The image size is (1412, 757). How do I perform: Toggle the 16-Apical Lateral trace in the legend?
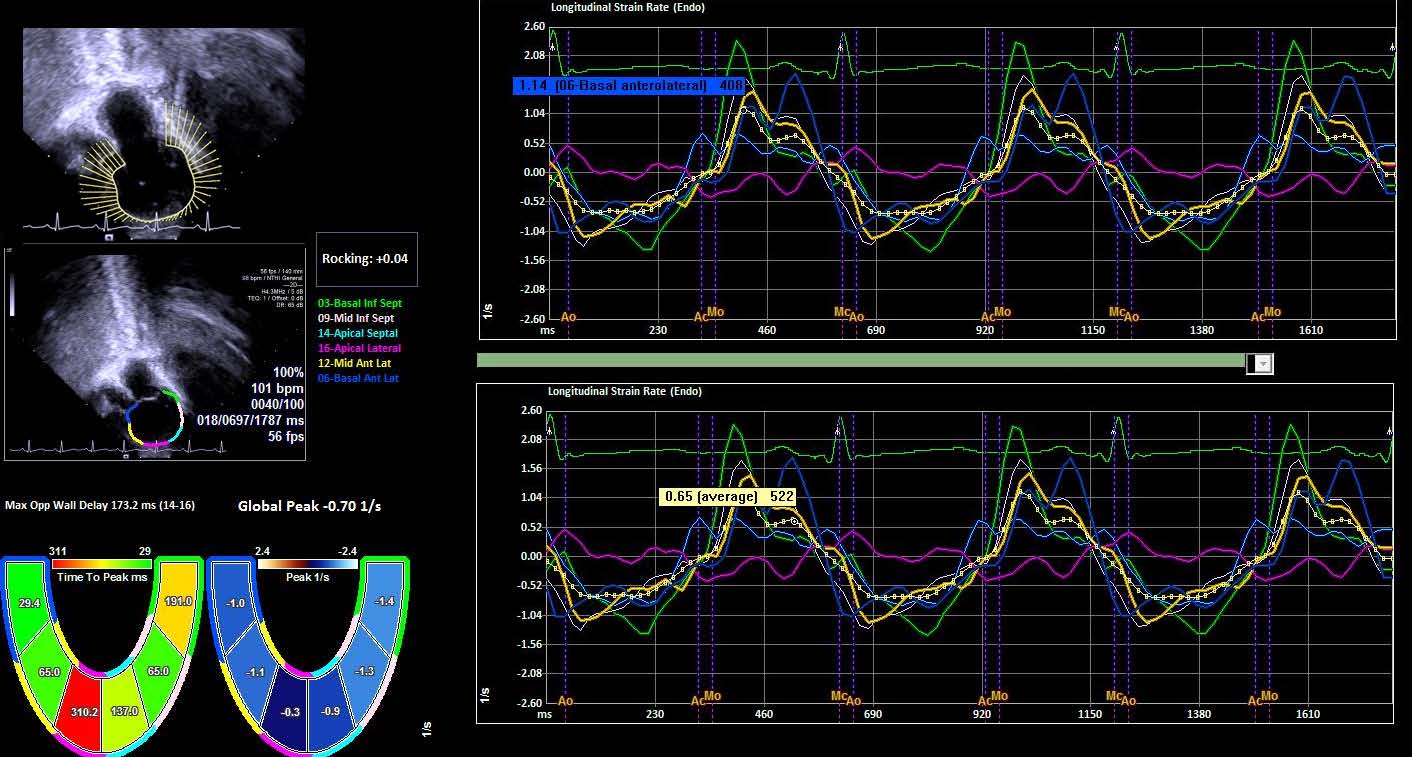click(x=358, y=348)
